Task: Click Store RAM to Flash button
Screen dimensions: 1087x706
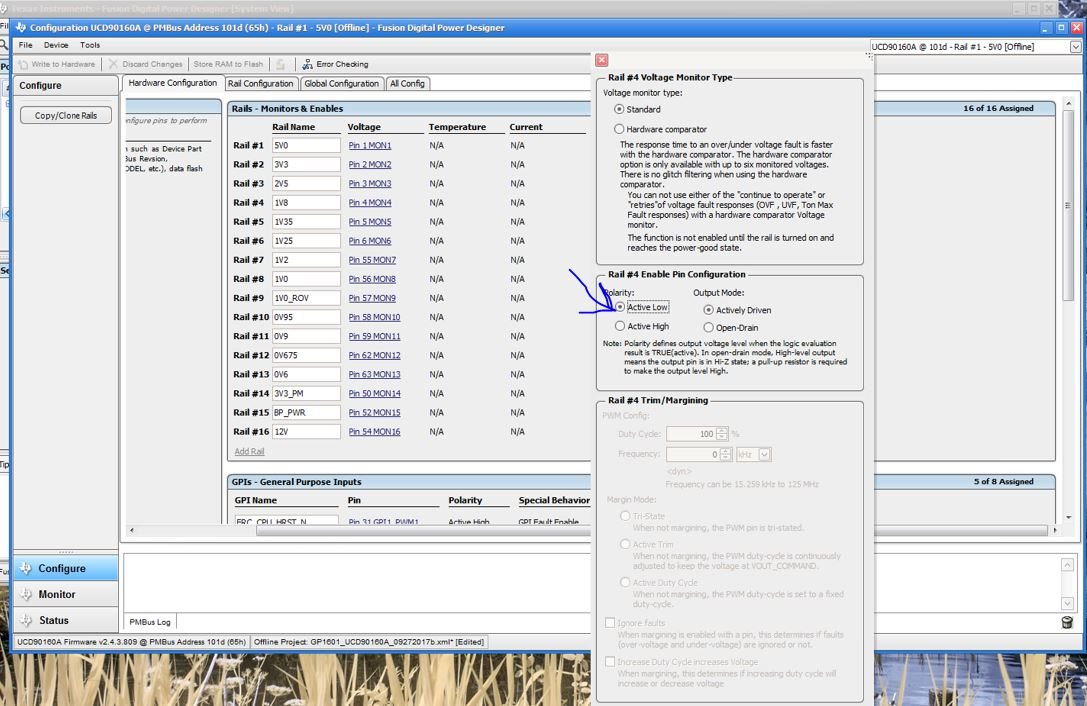Action: pos(228,64)
